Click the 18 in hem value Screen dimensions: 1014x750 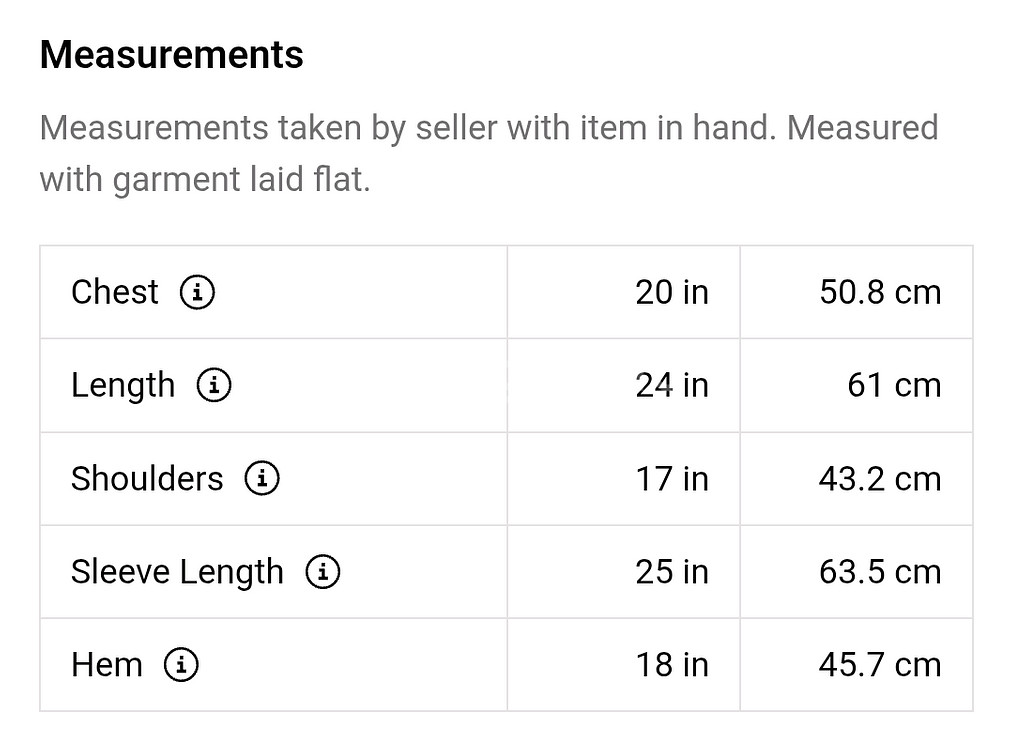[x=671, y=665]
